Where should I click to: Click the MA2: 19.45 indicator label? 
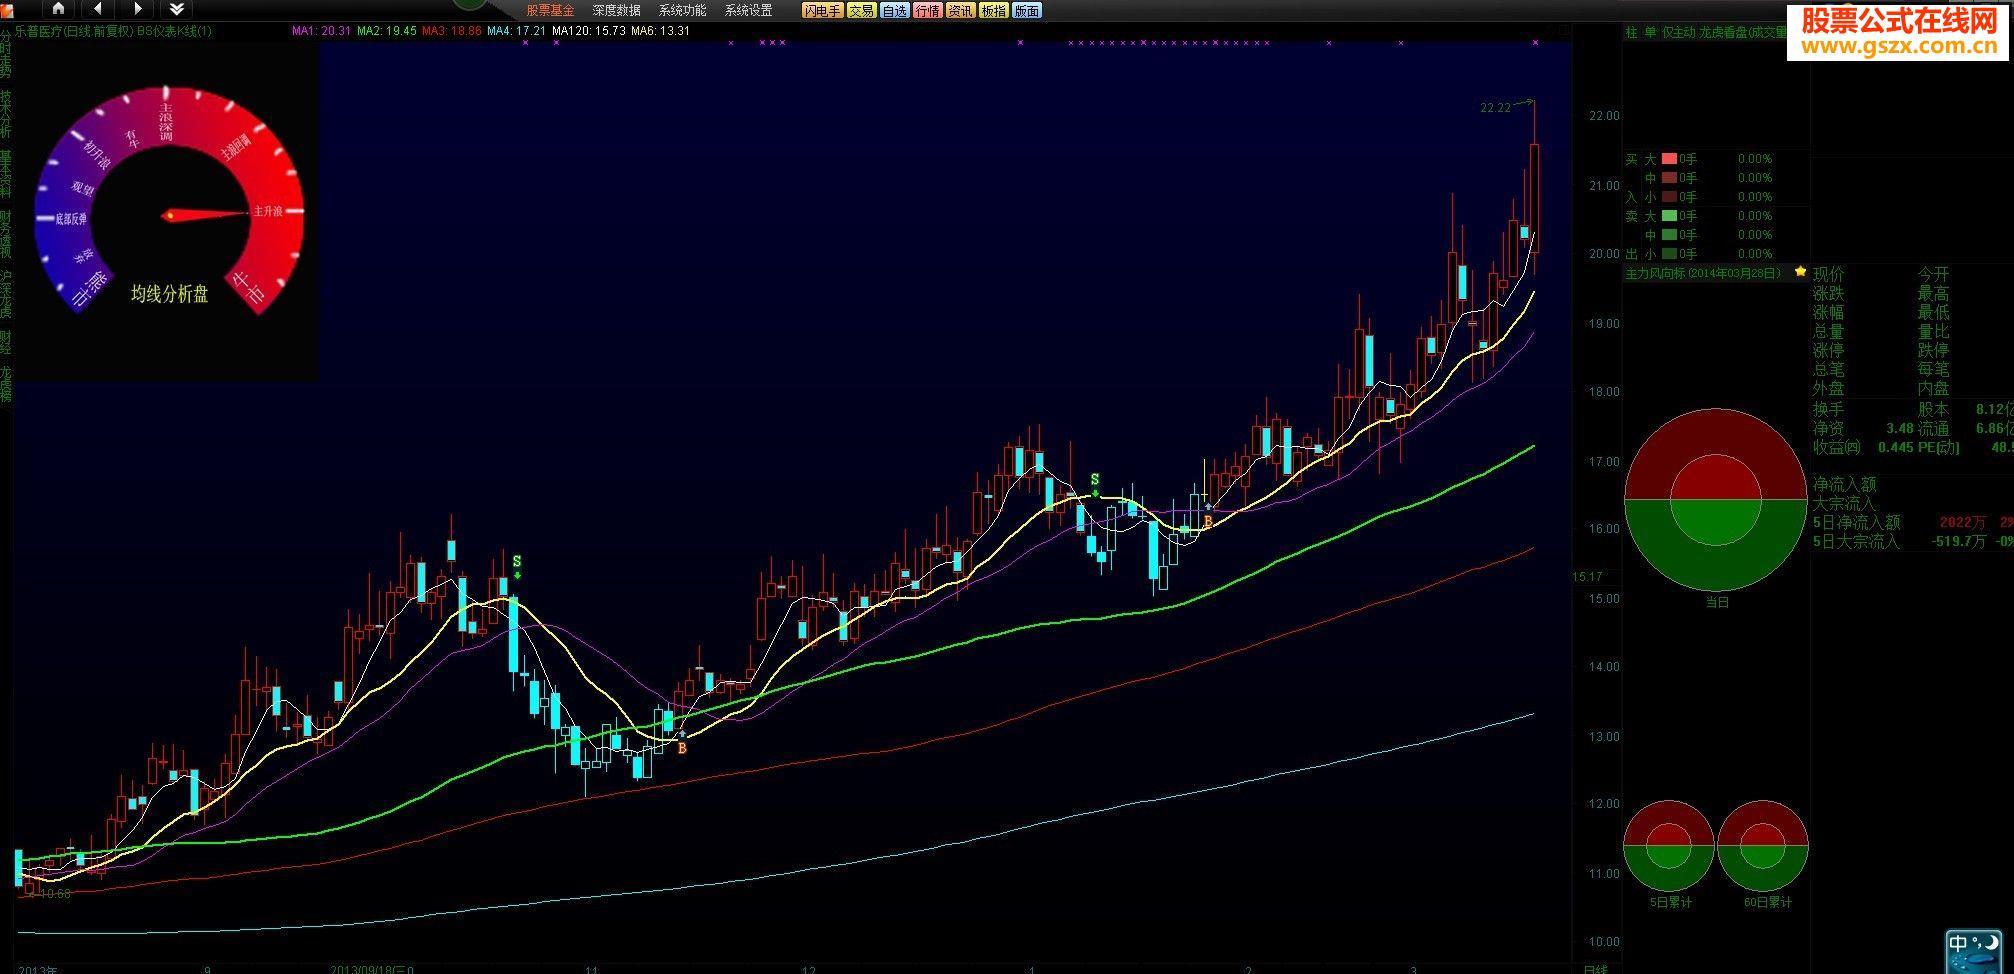(387, 31)
